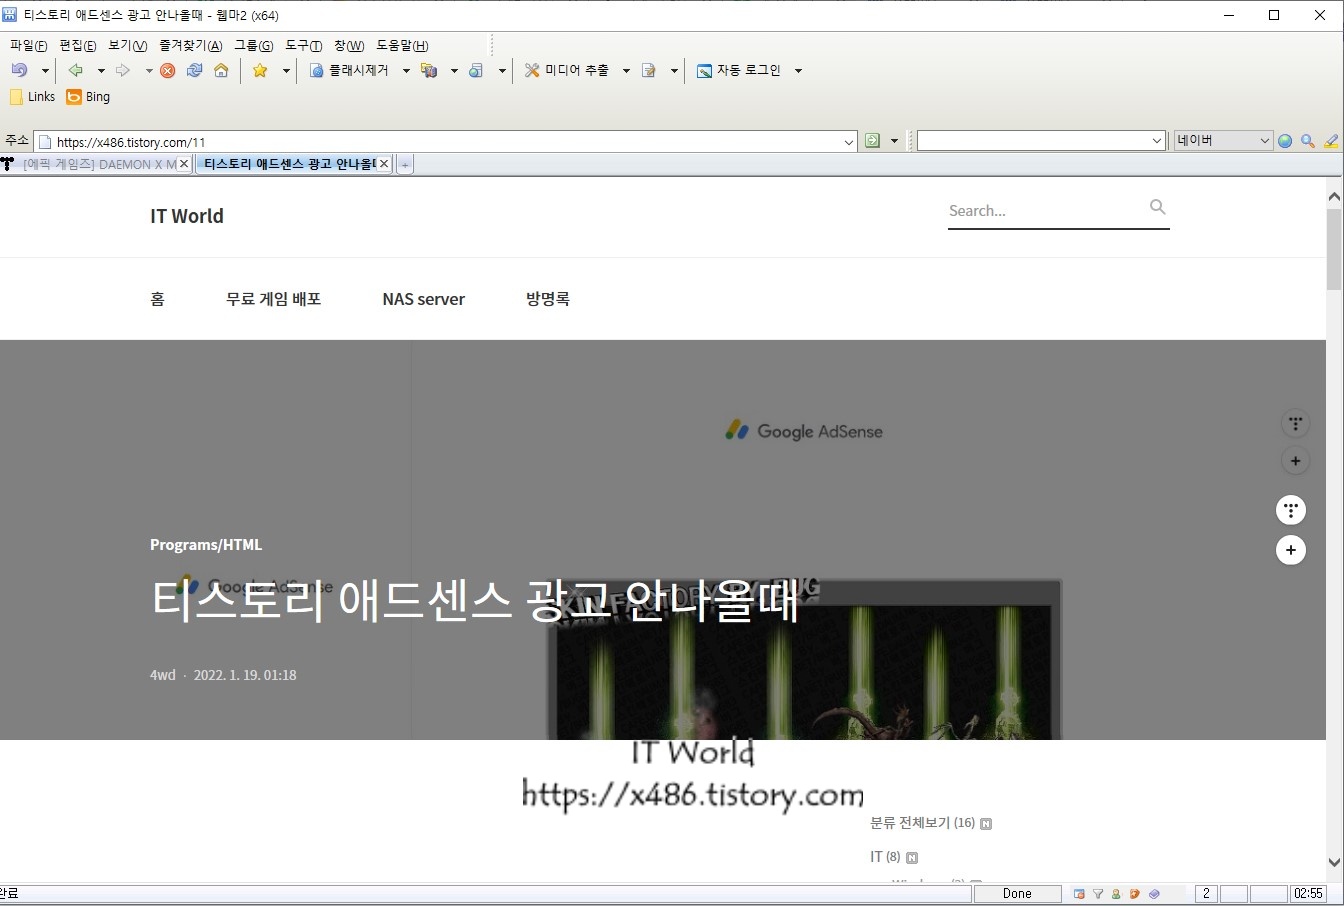The height and width of the screenshot is (906, 1344).
Task: Open the 즐겨찾기 menu
Action: coord(190,45)
